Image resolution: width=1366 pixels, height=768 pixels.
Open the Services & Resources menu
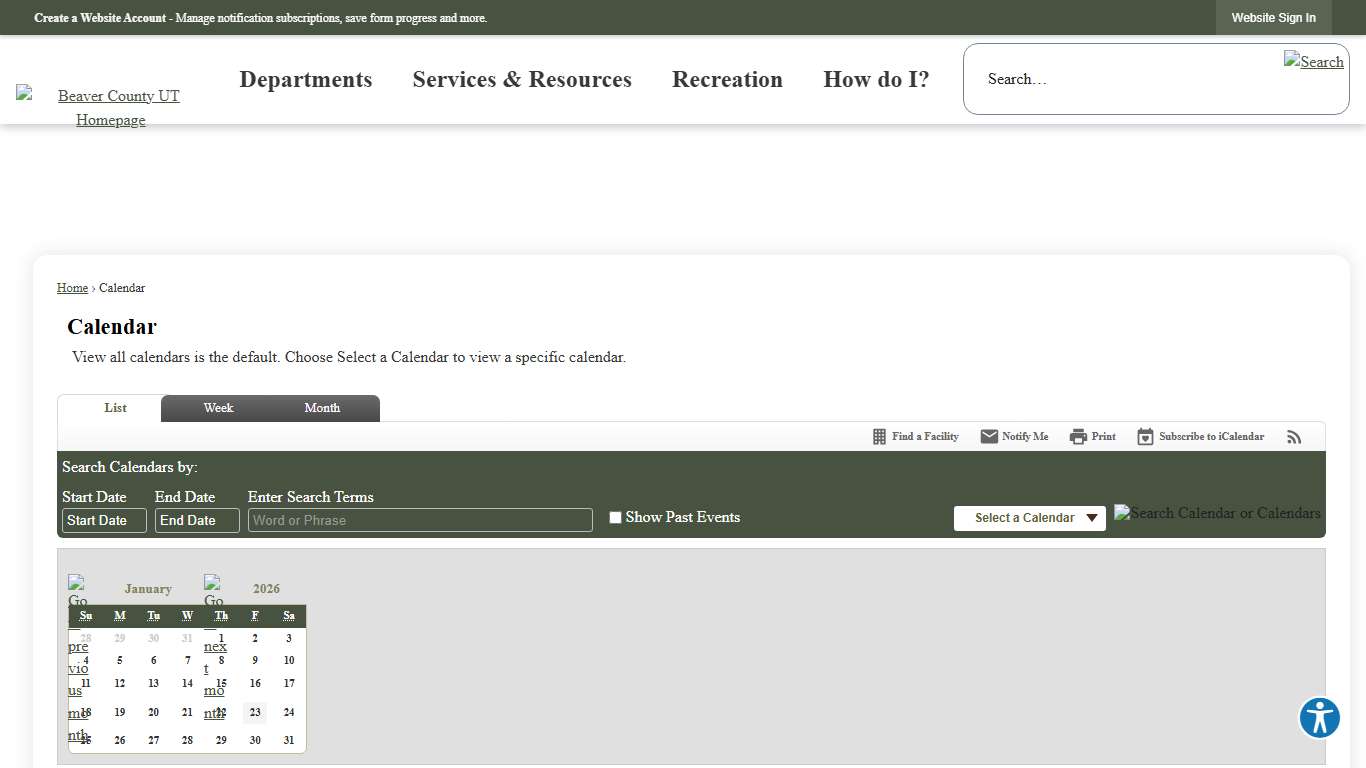[522, 80]
